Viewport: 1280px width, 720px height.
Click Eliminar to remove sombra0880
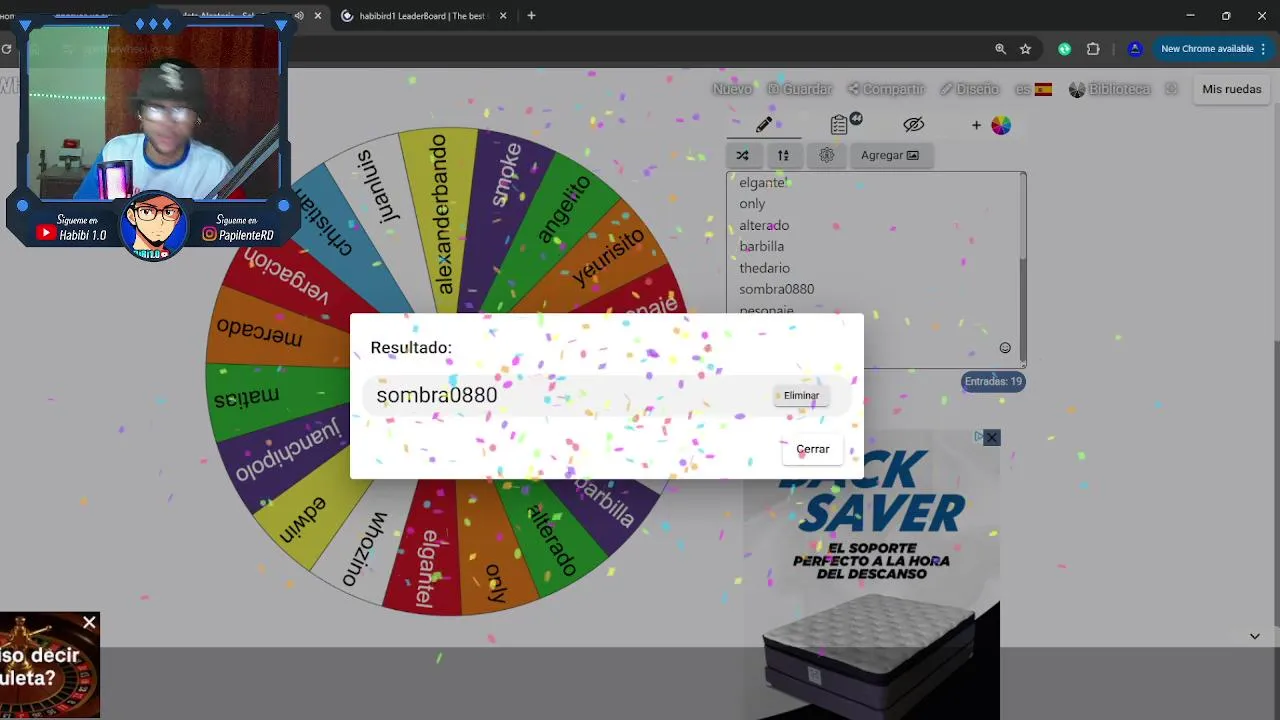point(801,396)
